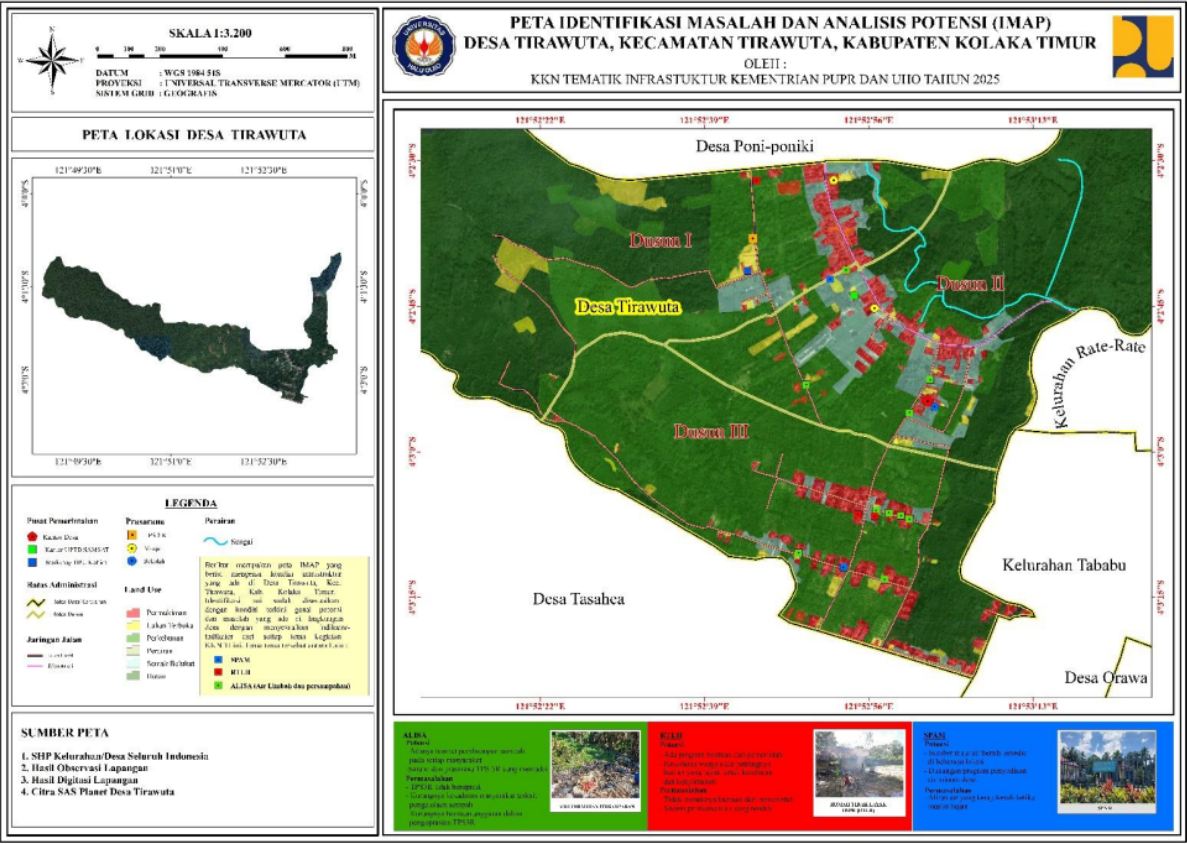Click the blue SPAM marker in legend
This screenshot has width=1187, height=844.
218,660
